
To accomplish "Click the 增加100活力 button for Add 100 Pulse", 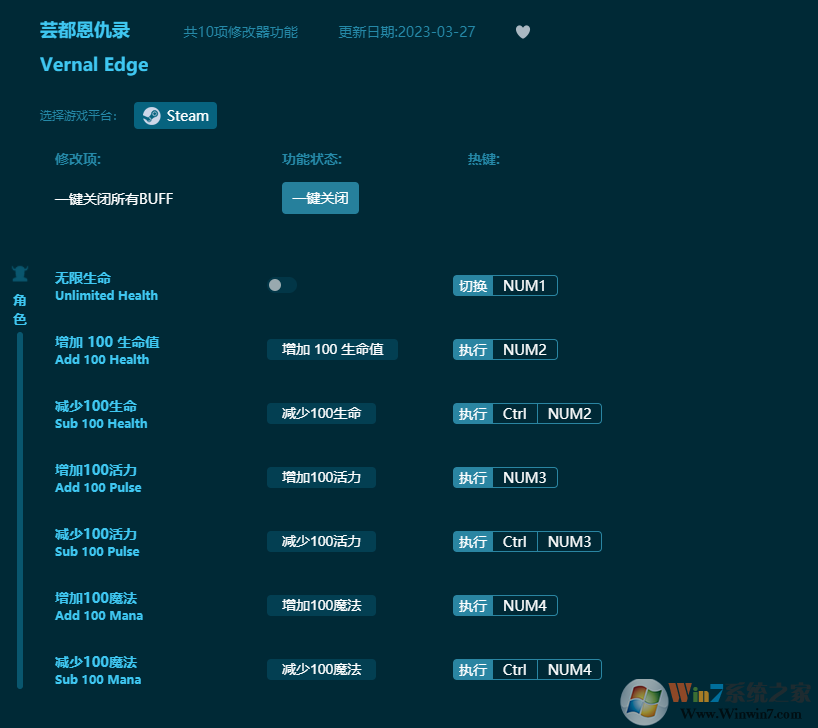I will click(x=321, y=477).
